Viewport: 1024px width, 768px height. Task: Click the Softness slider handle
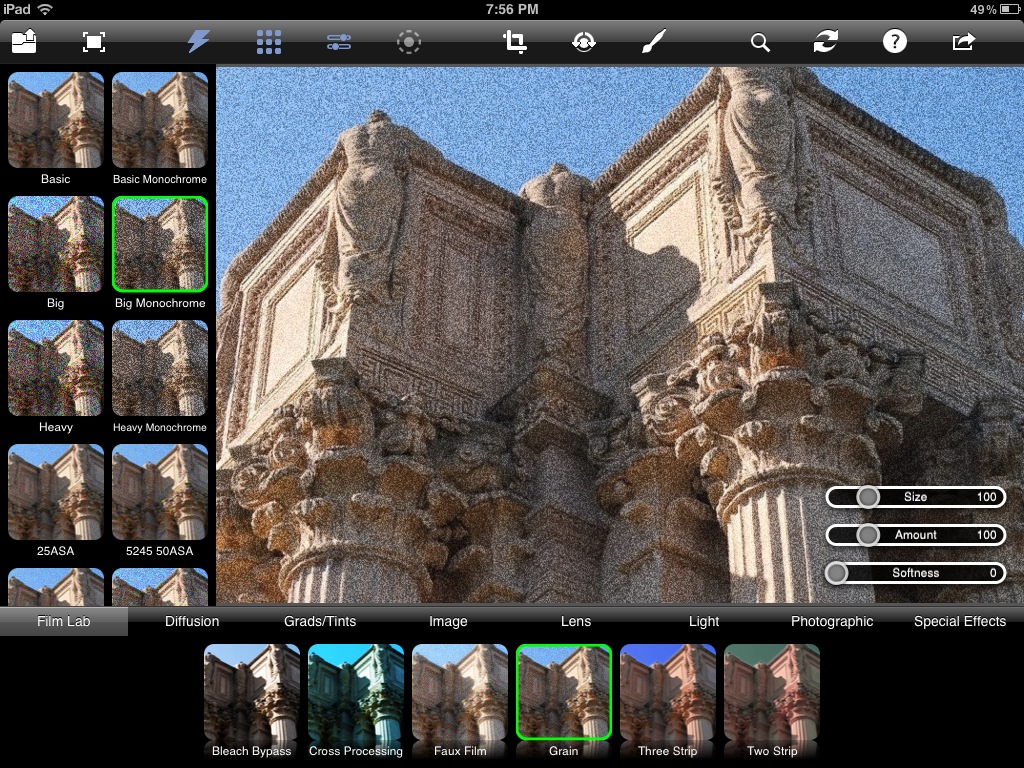click(x=836, y=573)
